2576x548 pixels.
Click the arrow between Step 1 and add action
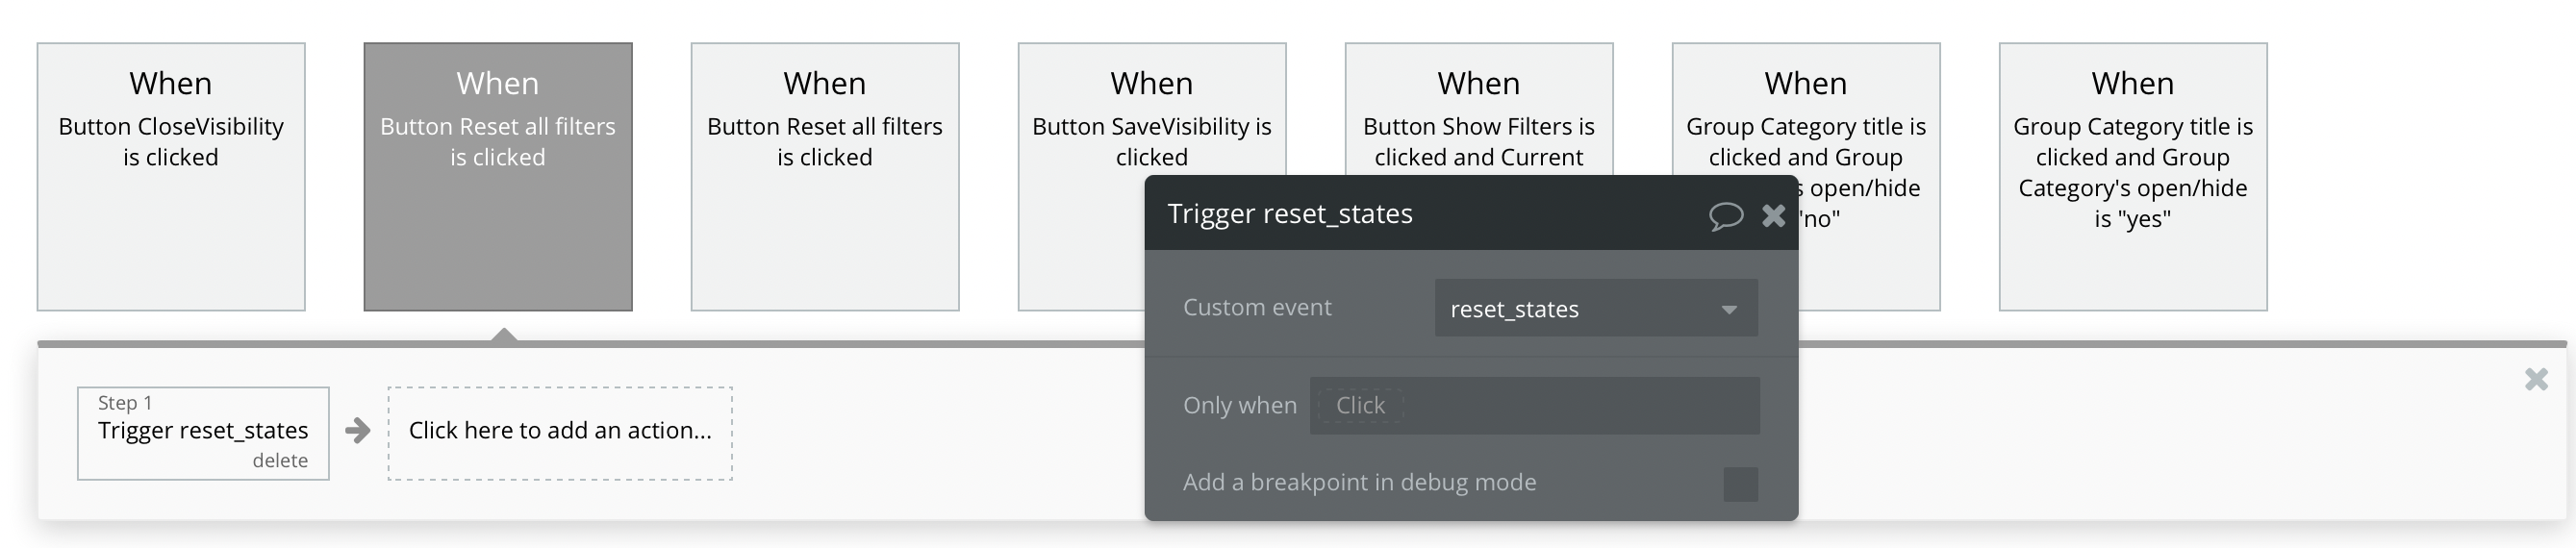tap(357, 431)
